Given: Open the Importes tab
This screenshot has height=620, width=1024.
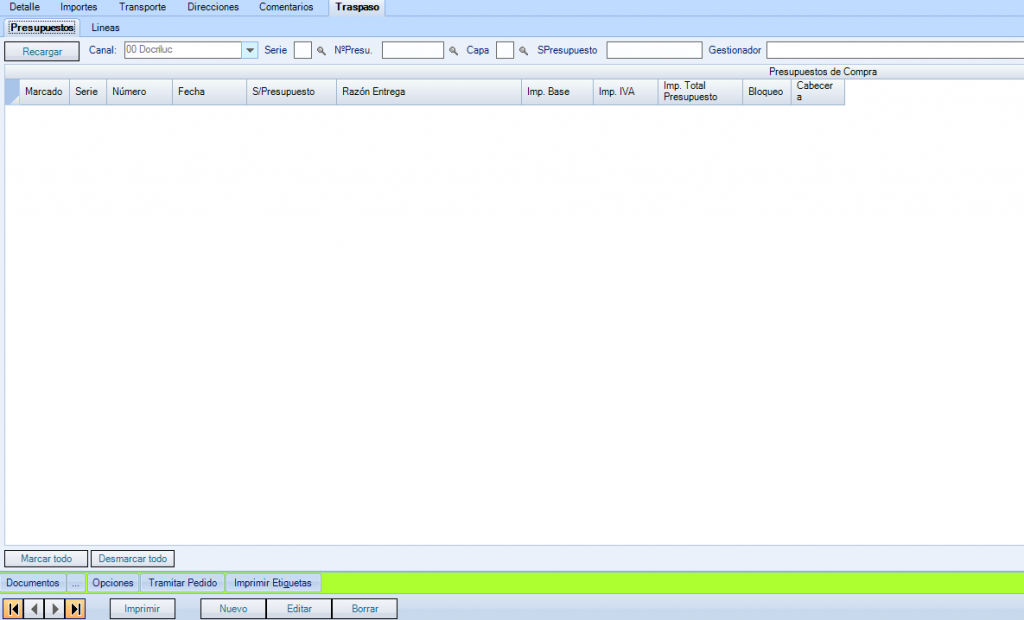Looking at the screenshot, I should 79,7.
